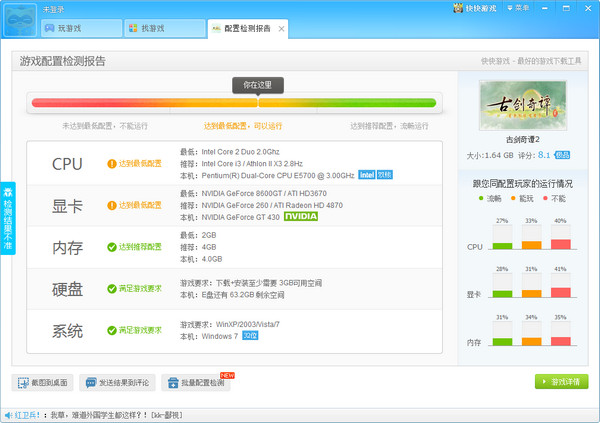
Task: Select the 配置检测报告 tab
Action: click(x=247, y=29)
